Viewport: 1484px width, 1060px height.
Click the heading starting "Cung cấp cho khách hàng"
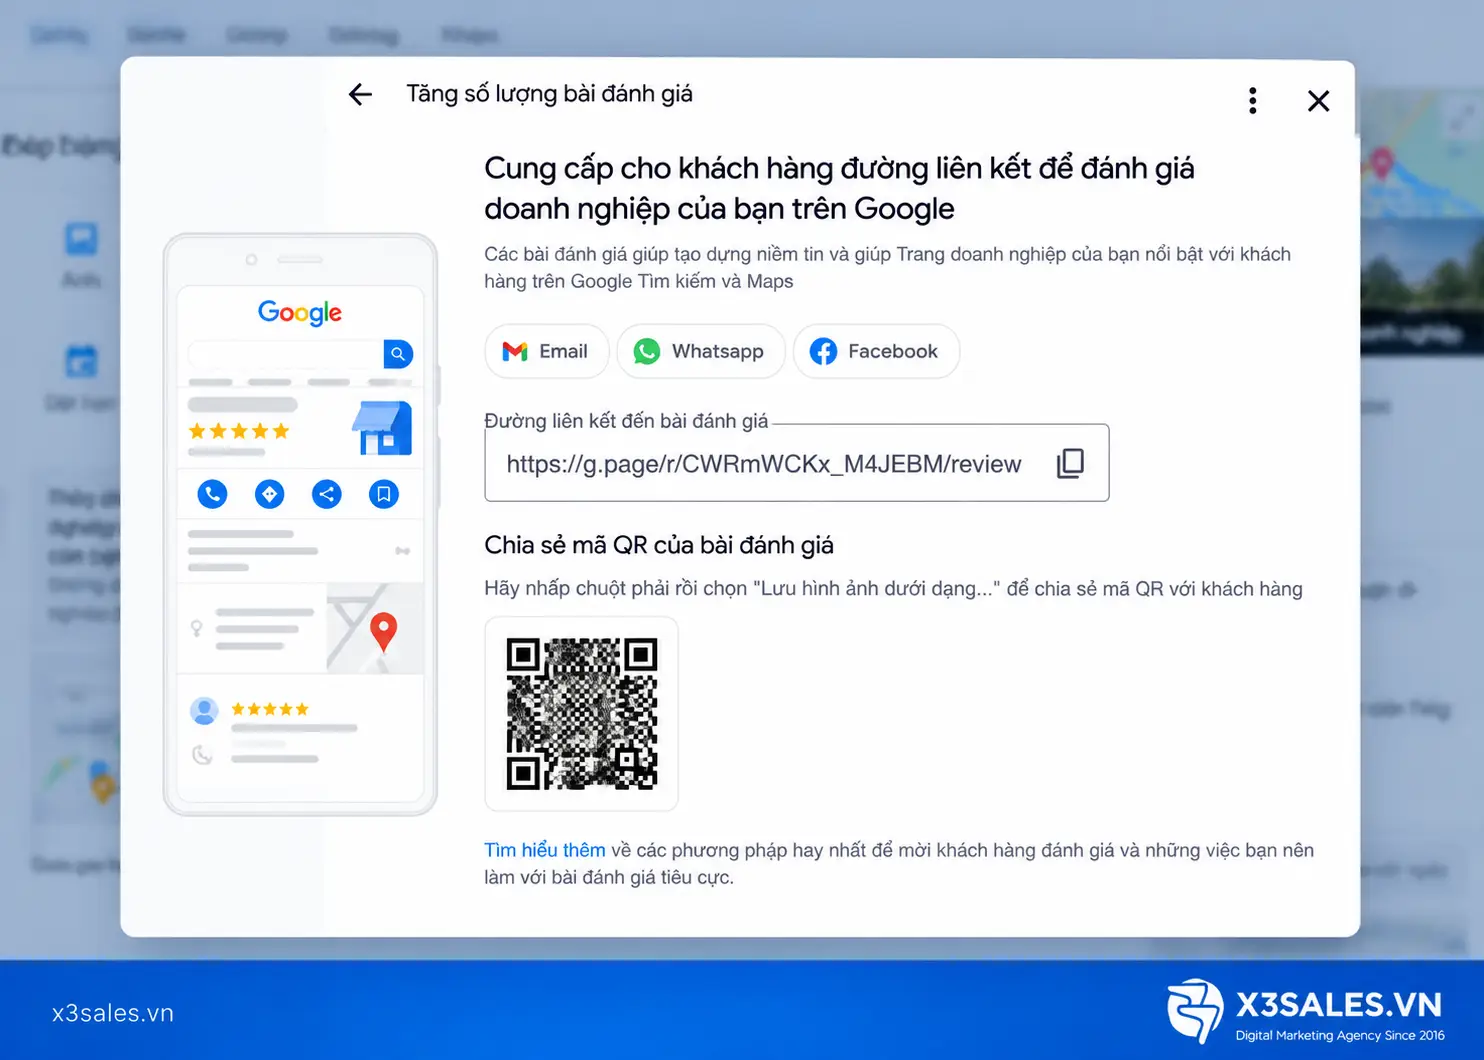(x=839, y=188)
